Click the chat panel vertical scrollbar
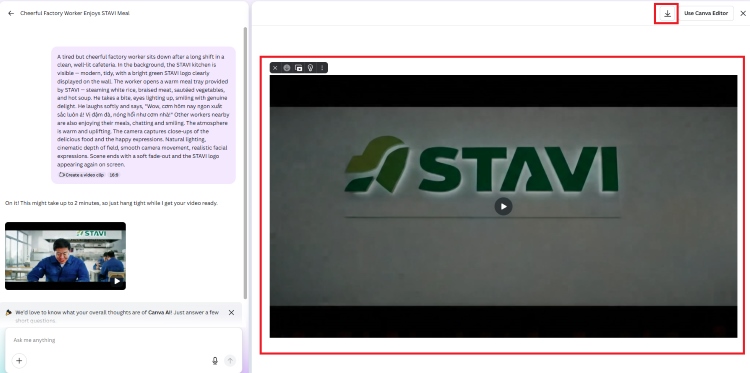This screenshot has height=373, width=750. [x=246, y=163]
